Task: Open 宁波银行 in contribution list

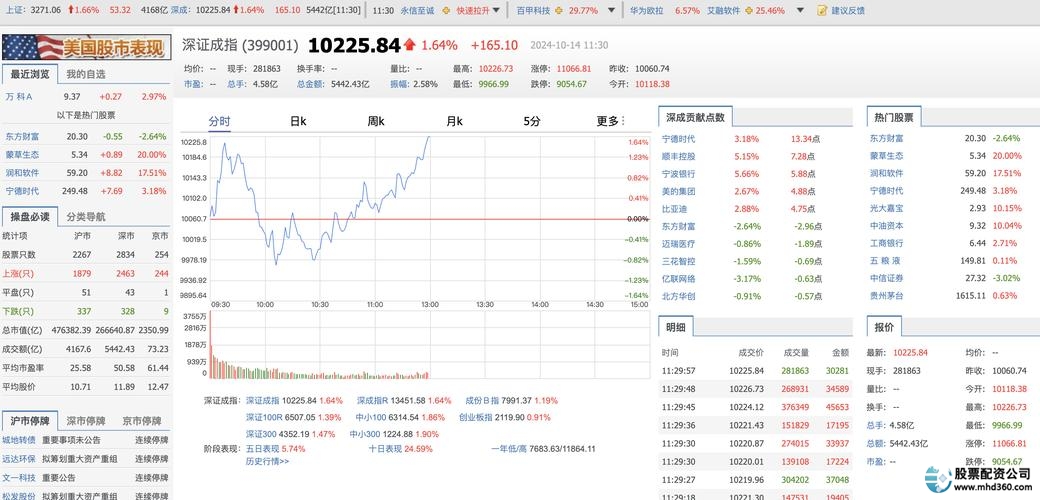Action: [x=679, y=174]
